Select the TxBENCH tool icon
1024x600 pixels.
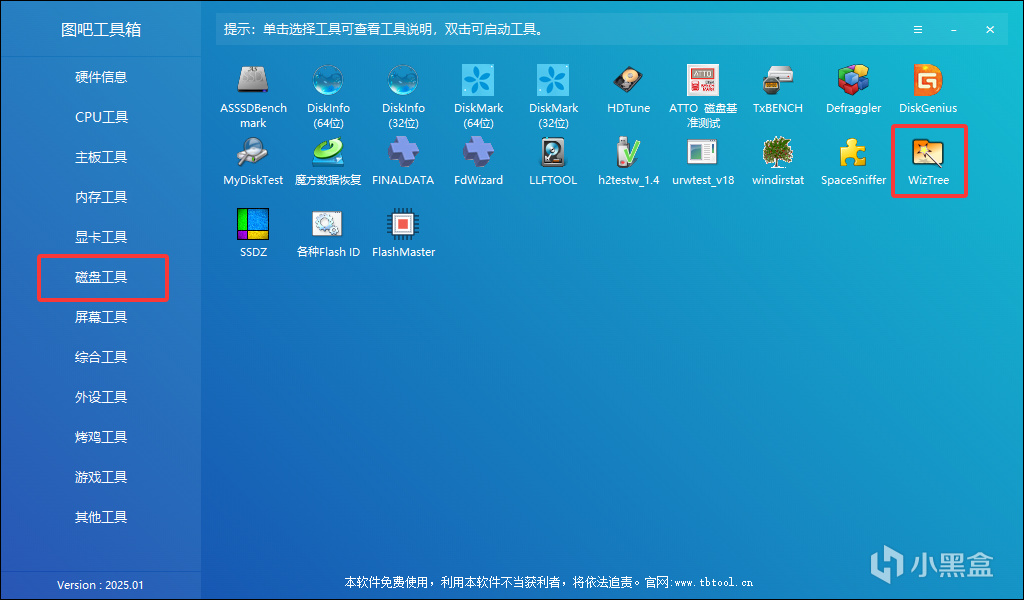coord(778,80)
